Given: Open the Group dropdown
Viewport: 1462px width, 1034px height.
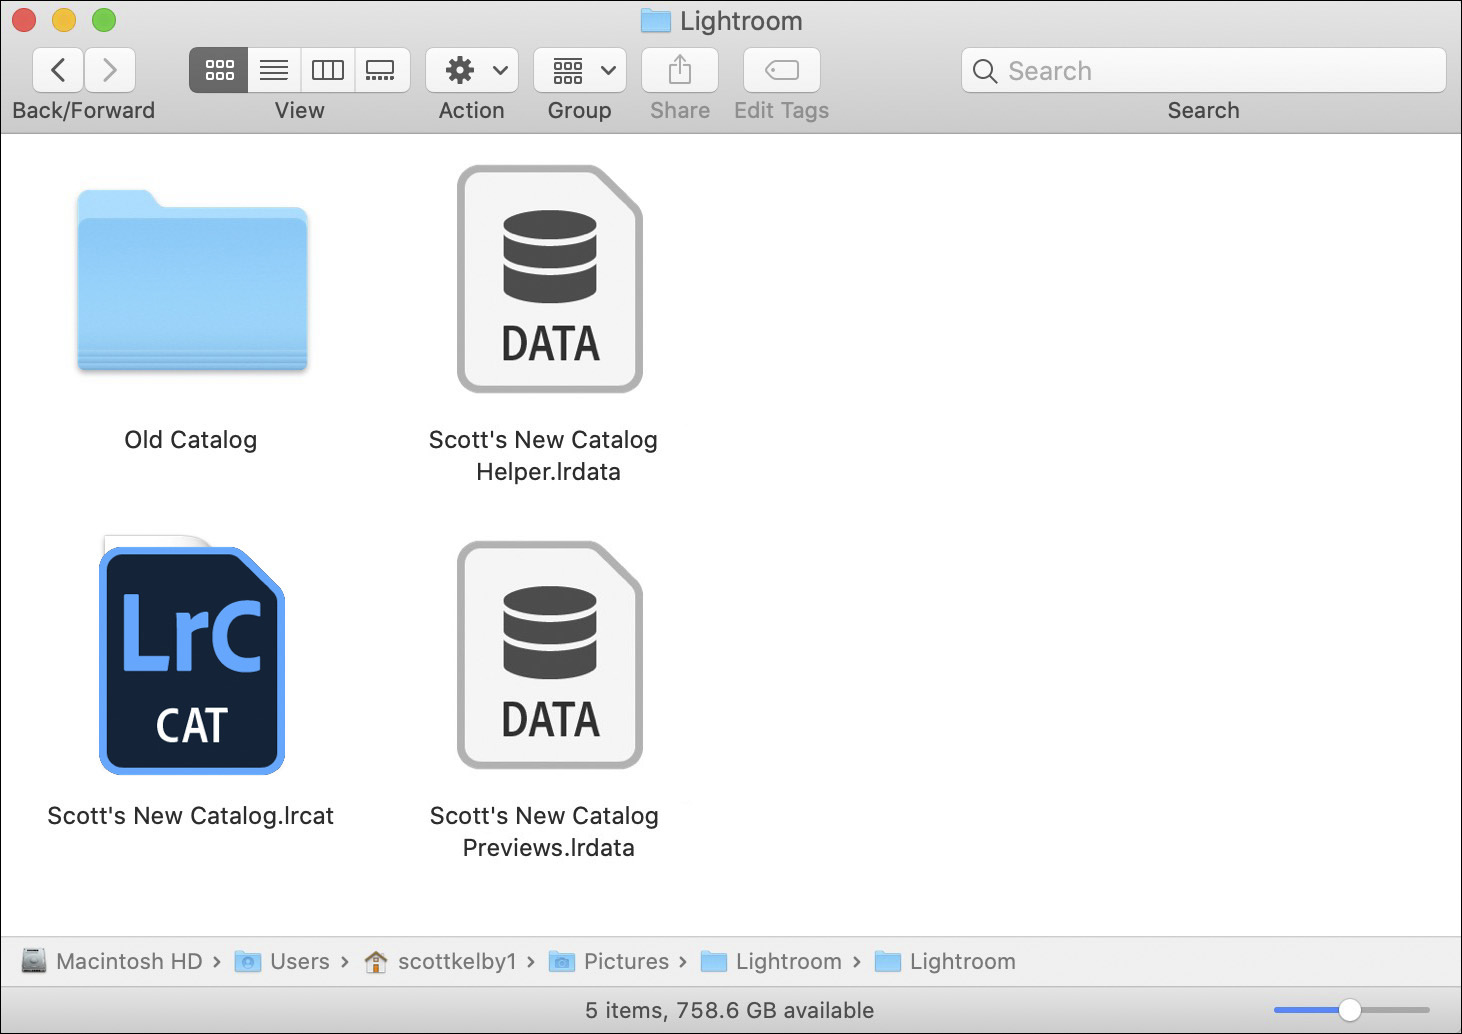Looking at the screenshot, I should [579, 70].
